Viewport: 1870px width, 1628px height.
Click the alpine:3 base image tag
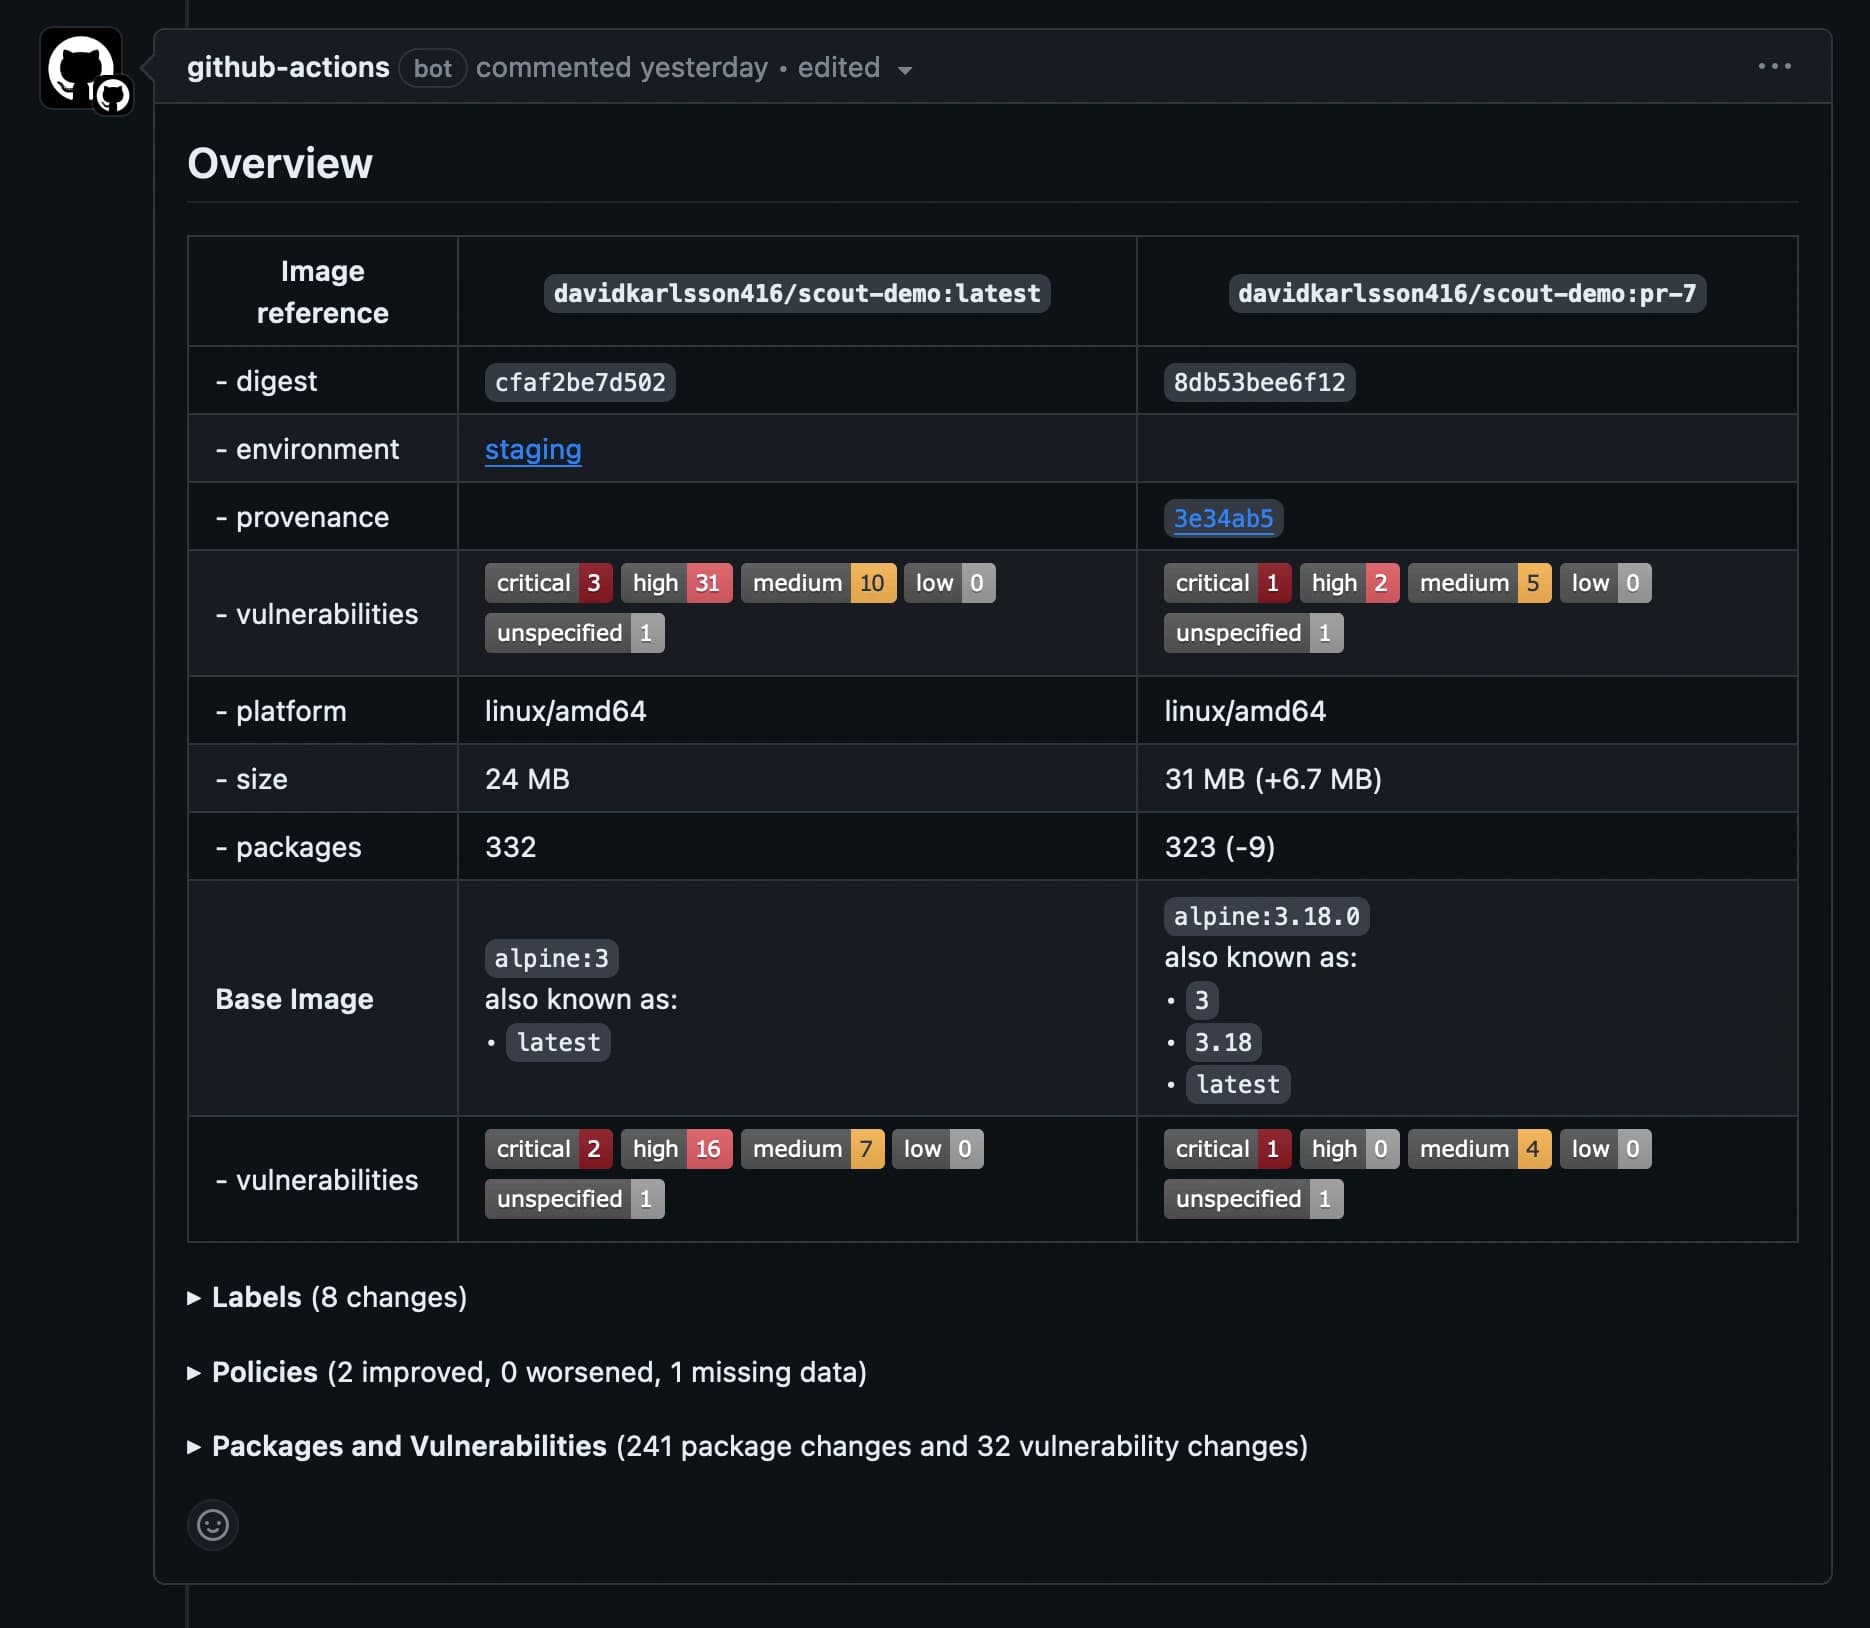tap(551, 958)
